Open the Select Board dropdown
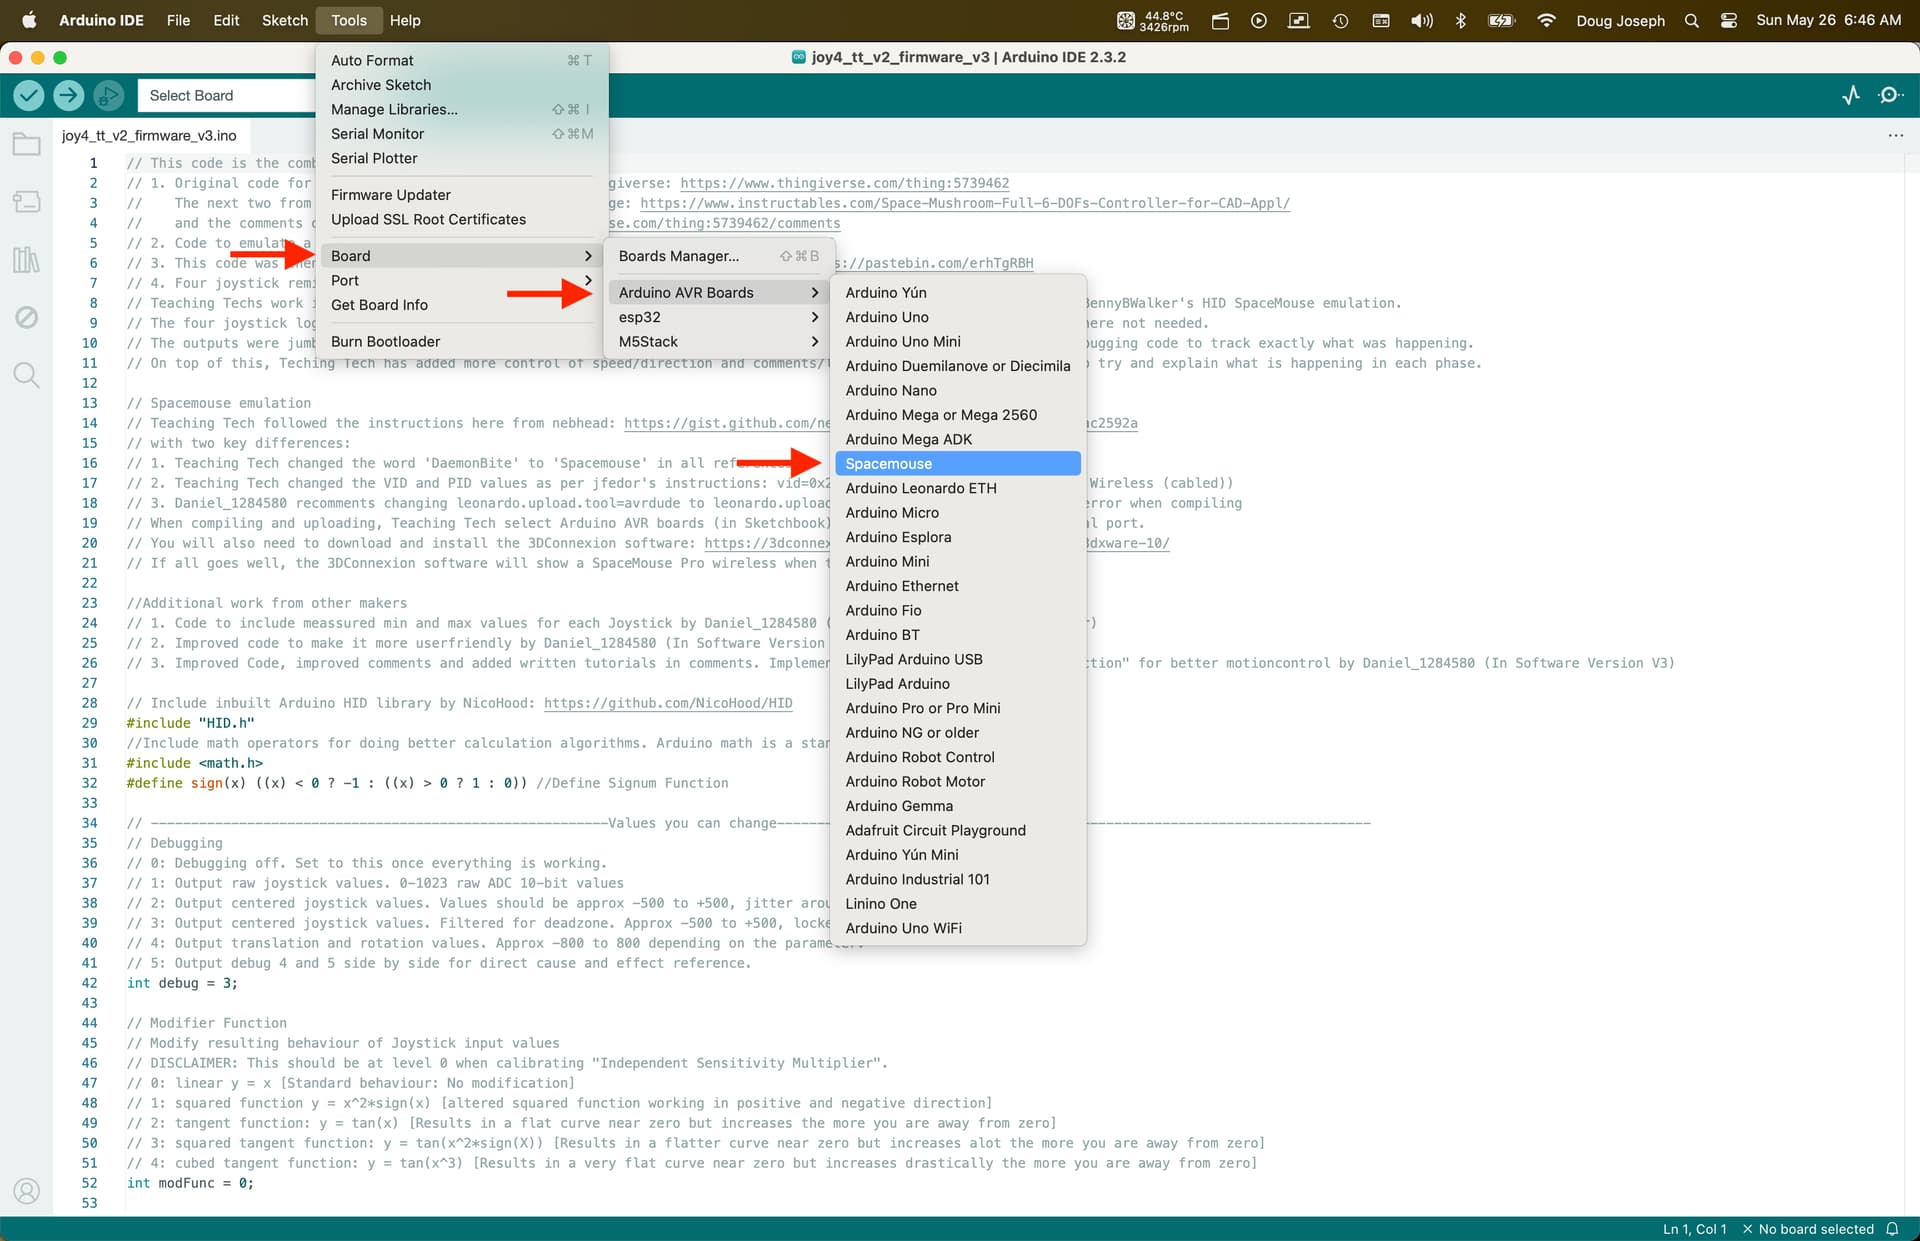This screenshot has height=1241, width=1920. click(x=227, y=95)
